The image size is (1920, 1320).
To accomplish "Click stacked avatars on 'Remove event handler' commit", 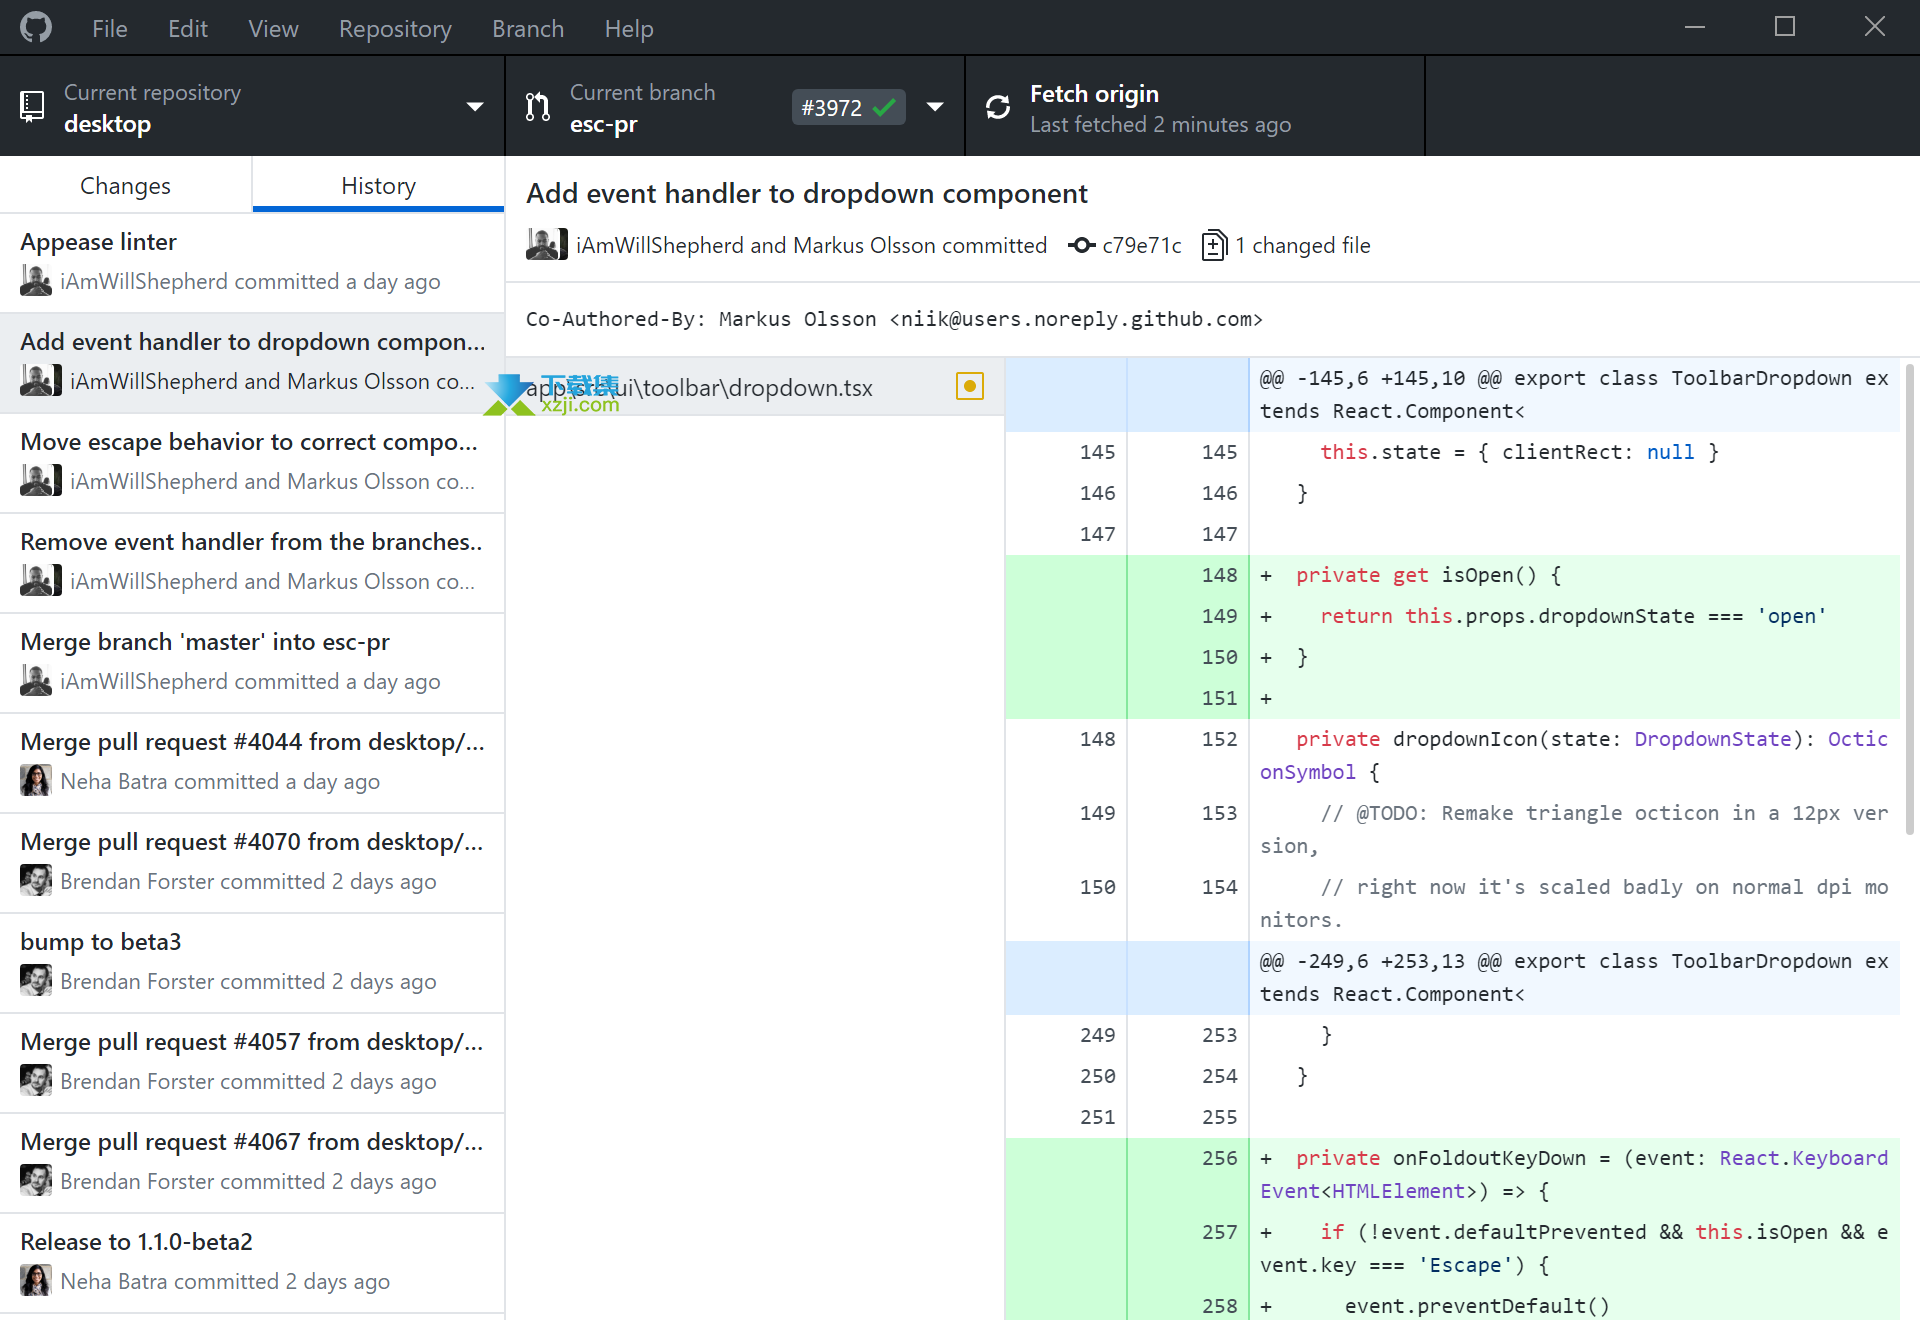I will click(x=41, y=581).
